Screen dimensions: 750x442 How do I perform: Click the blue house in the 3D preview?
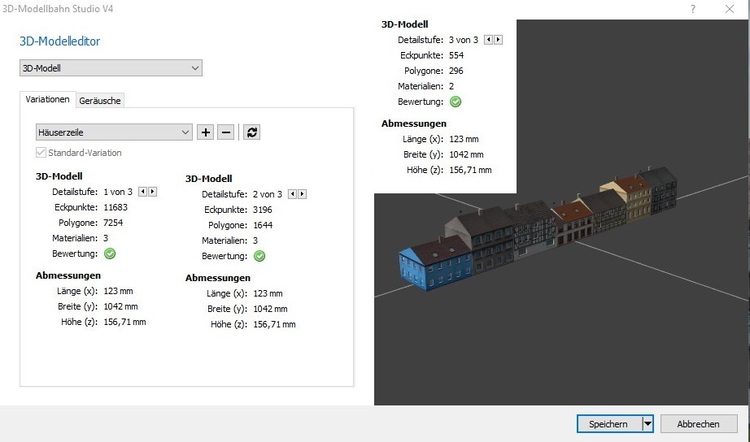point(434,264)
